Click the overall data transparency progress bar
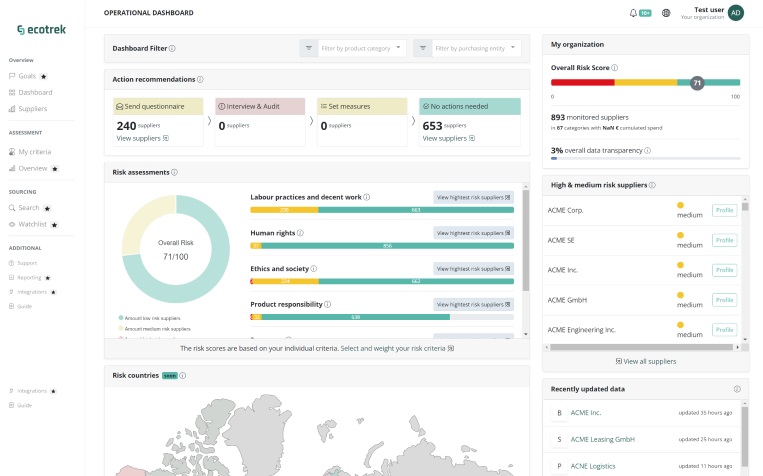 (x=645, y=158)
